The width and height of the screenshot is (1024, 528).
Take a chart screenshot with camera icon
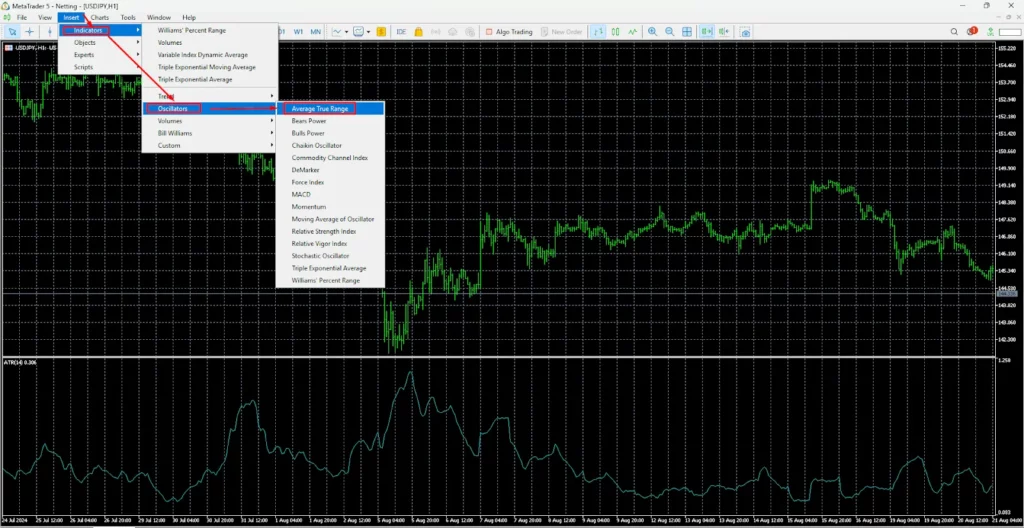[745, 31]
